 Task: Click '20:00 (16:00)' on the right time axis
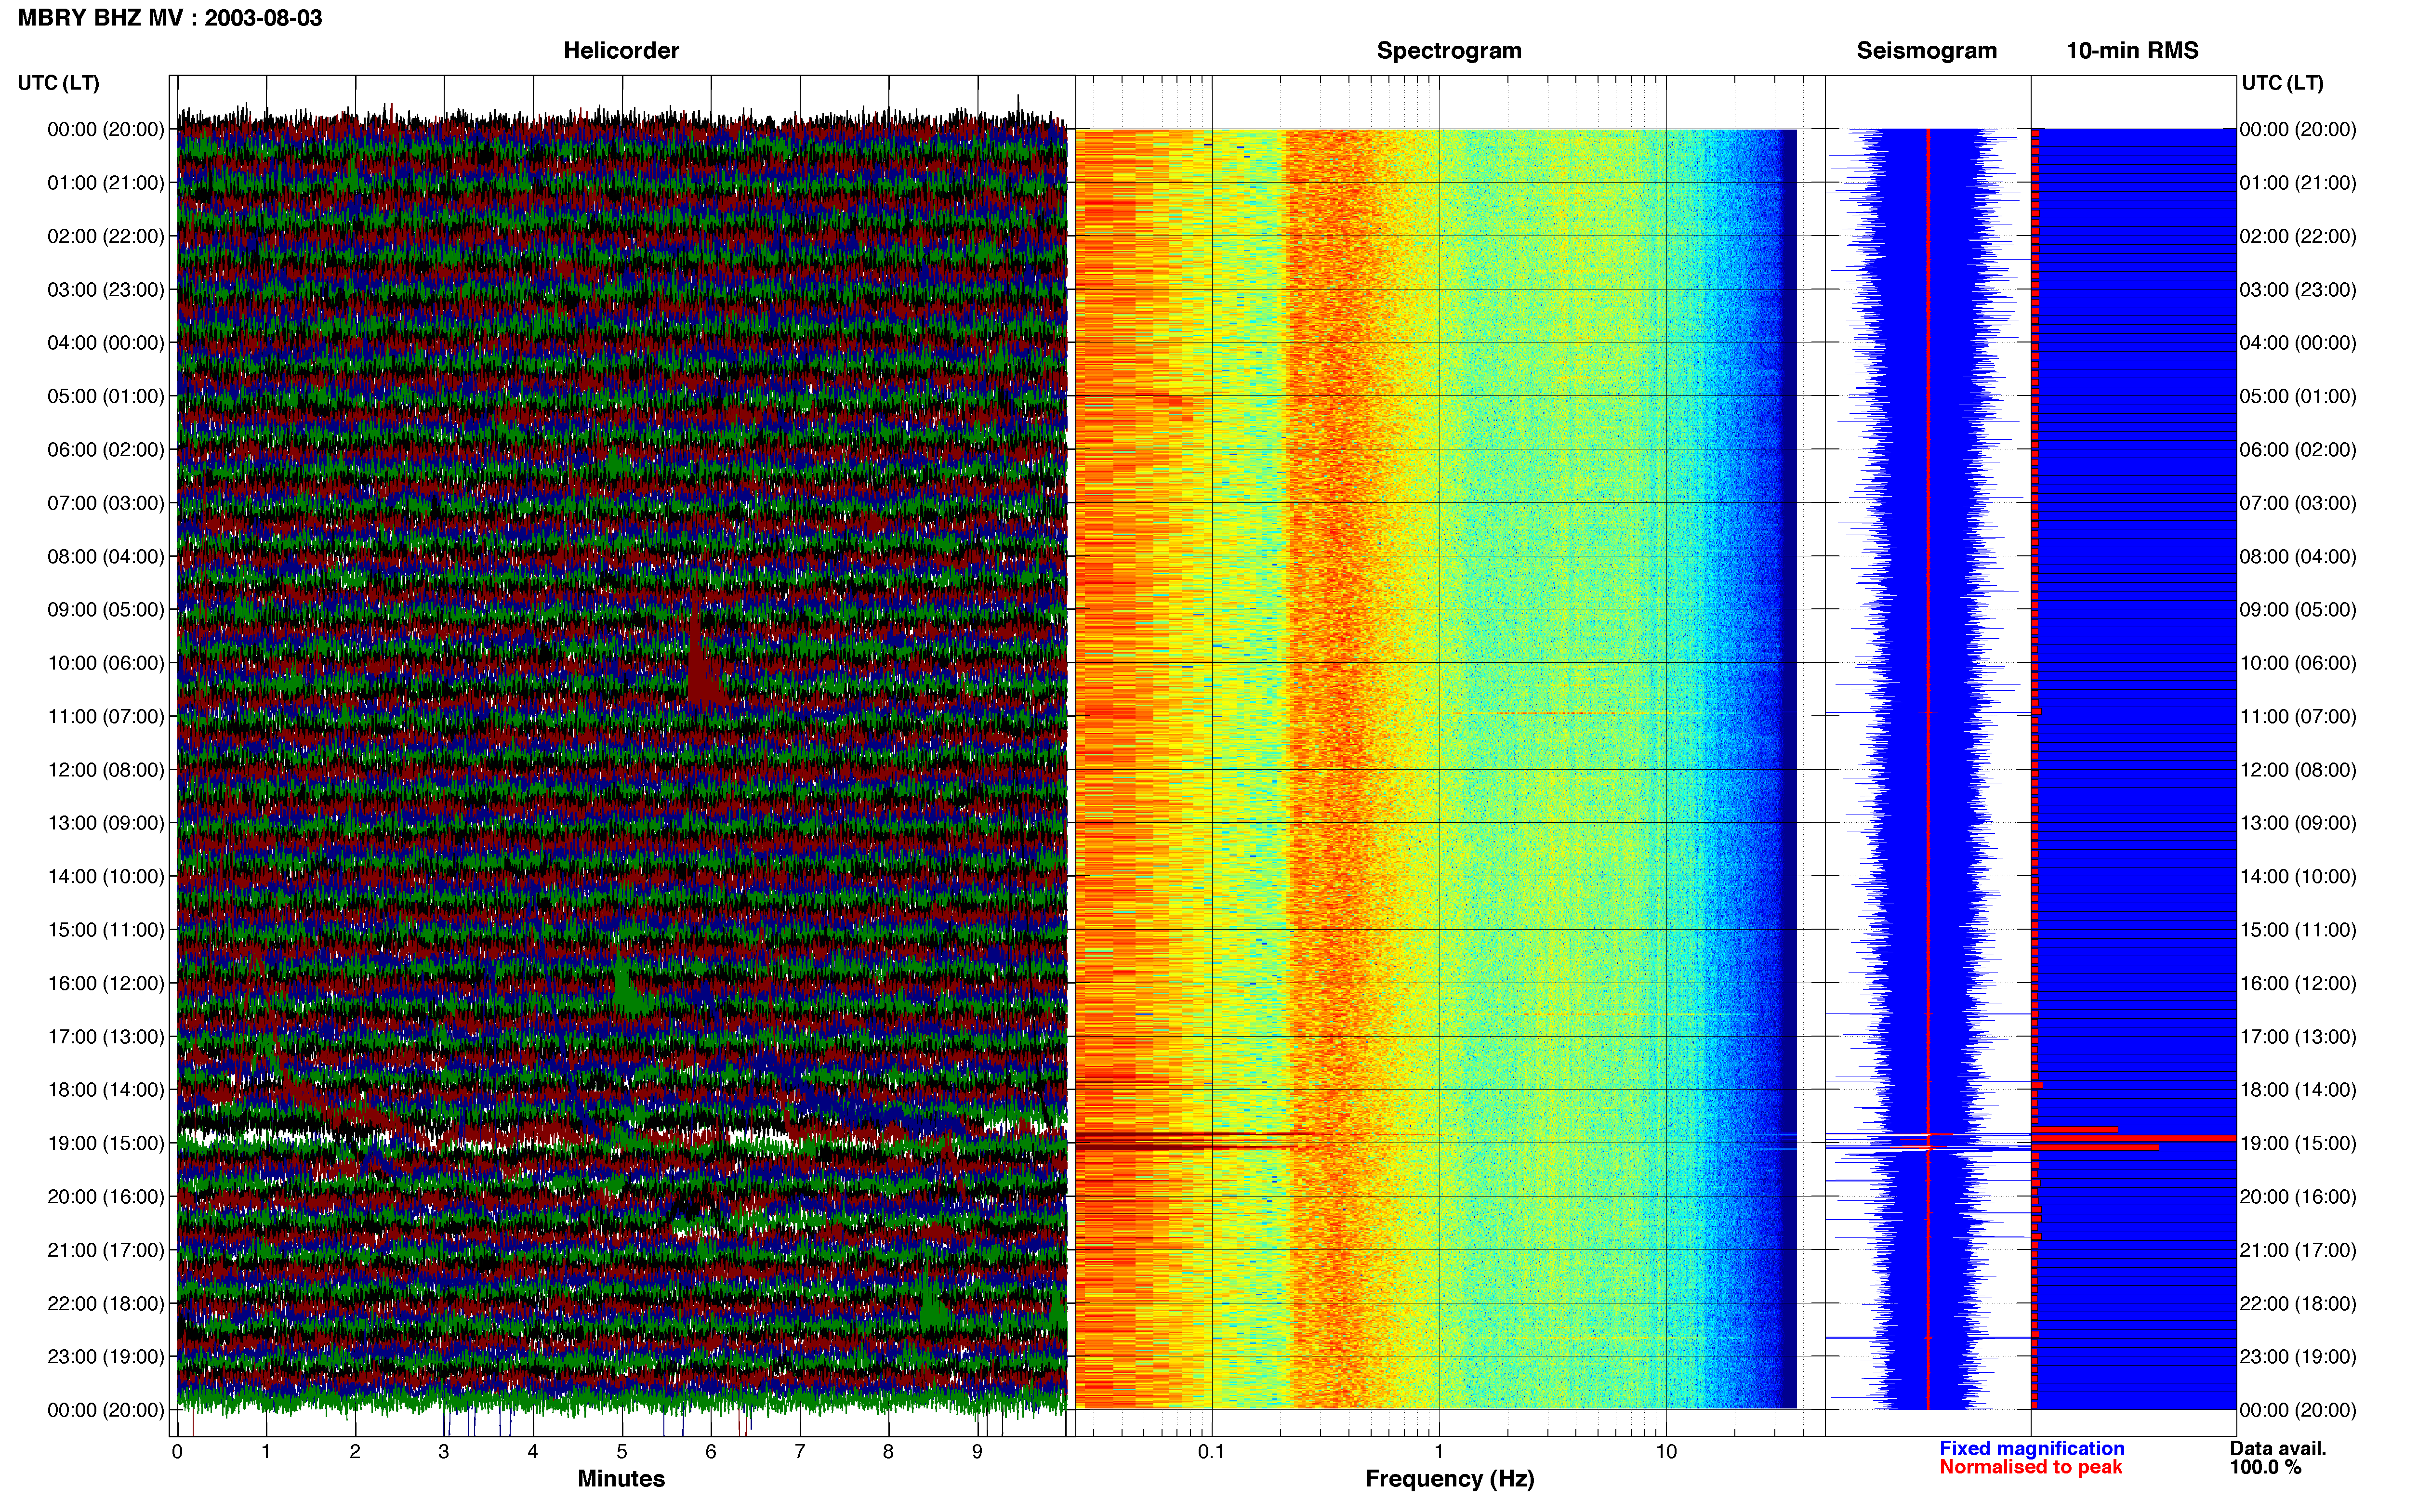[2298, 1196]
